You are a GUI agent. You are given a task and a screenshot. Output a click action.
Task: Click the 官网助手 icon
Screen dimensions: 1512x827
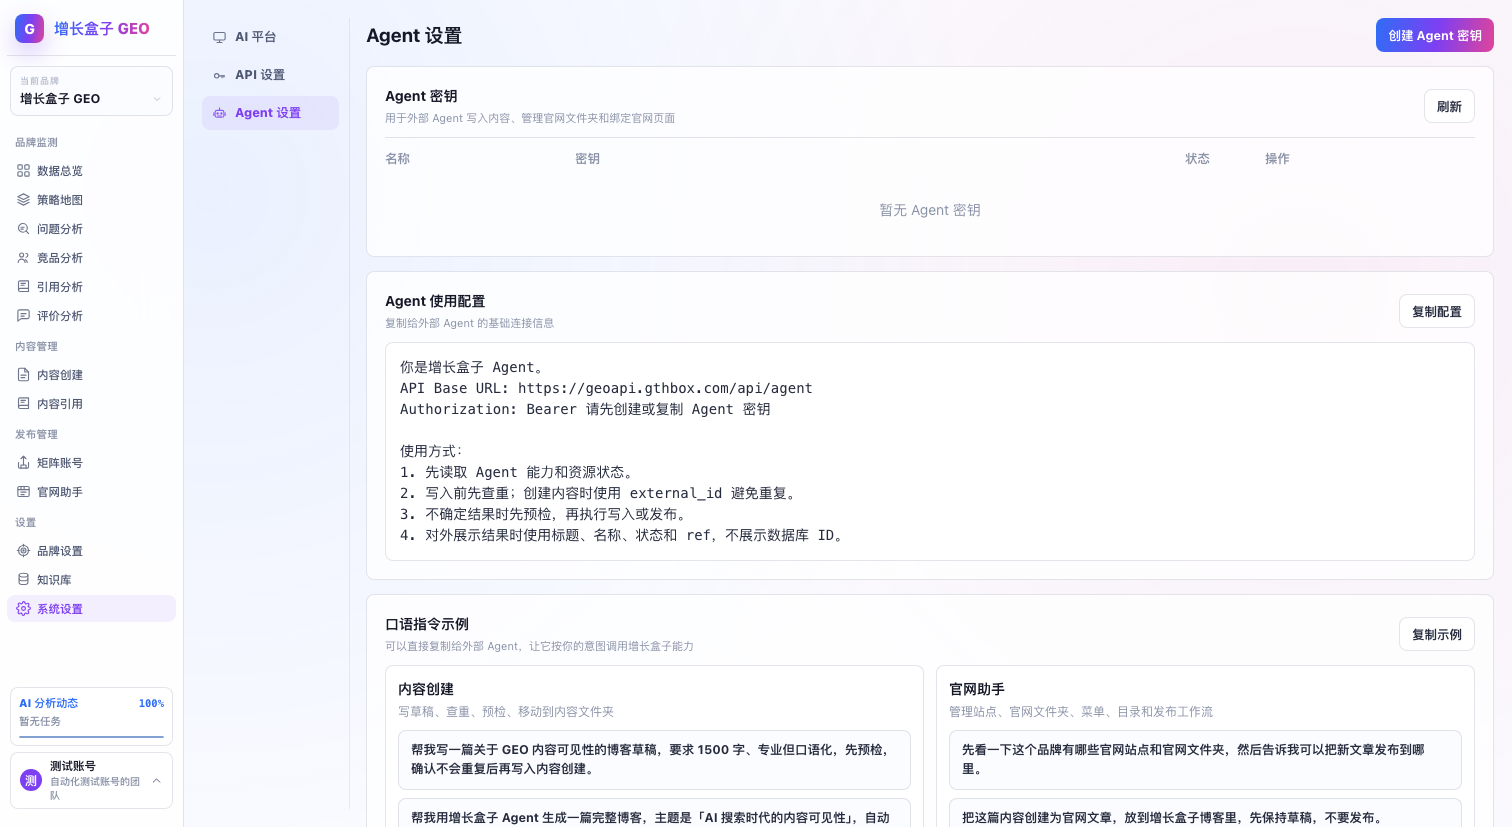(x=23, y=492)
